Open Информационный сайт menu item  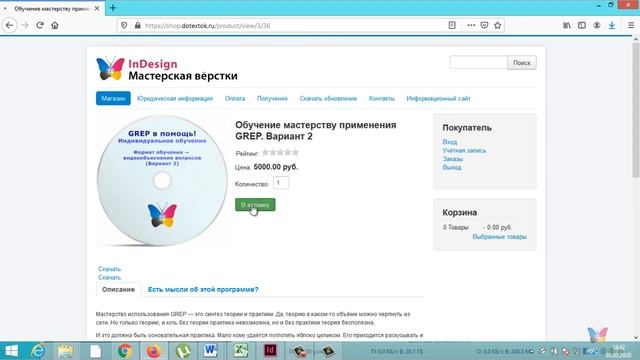tap(438, 98)
